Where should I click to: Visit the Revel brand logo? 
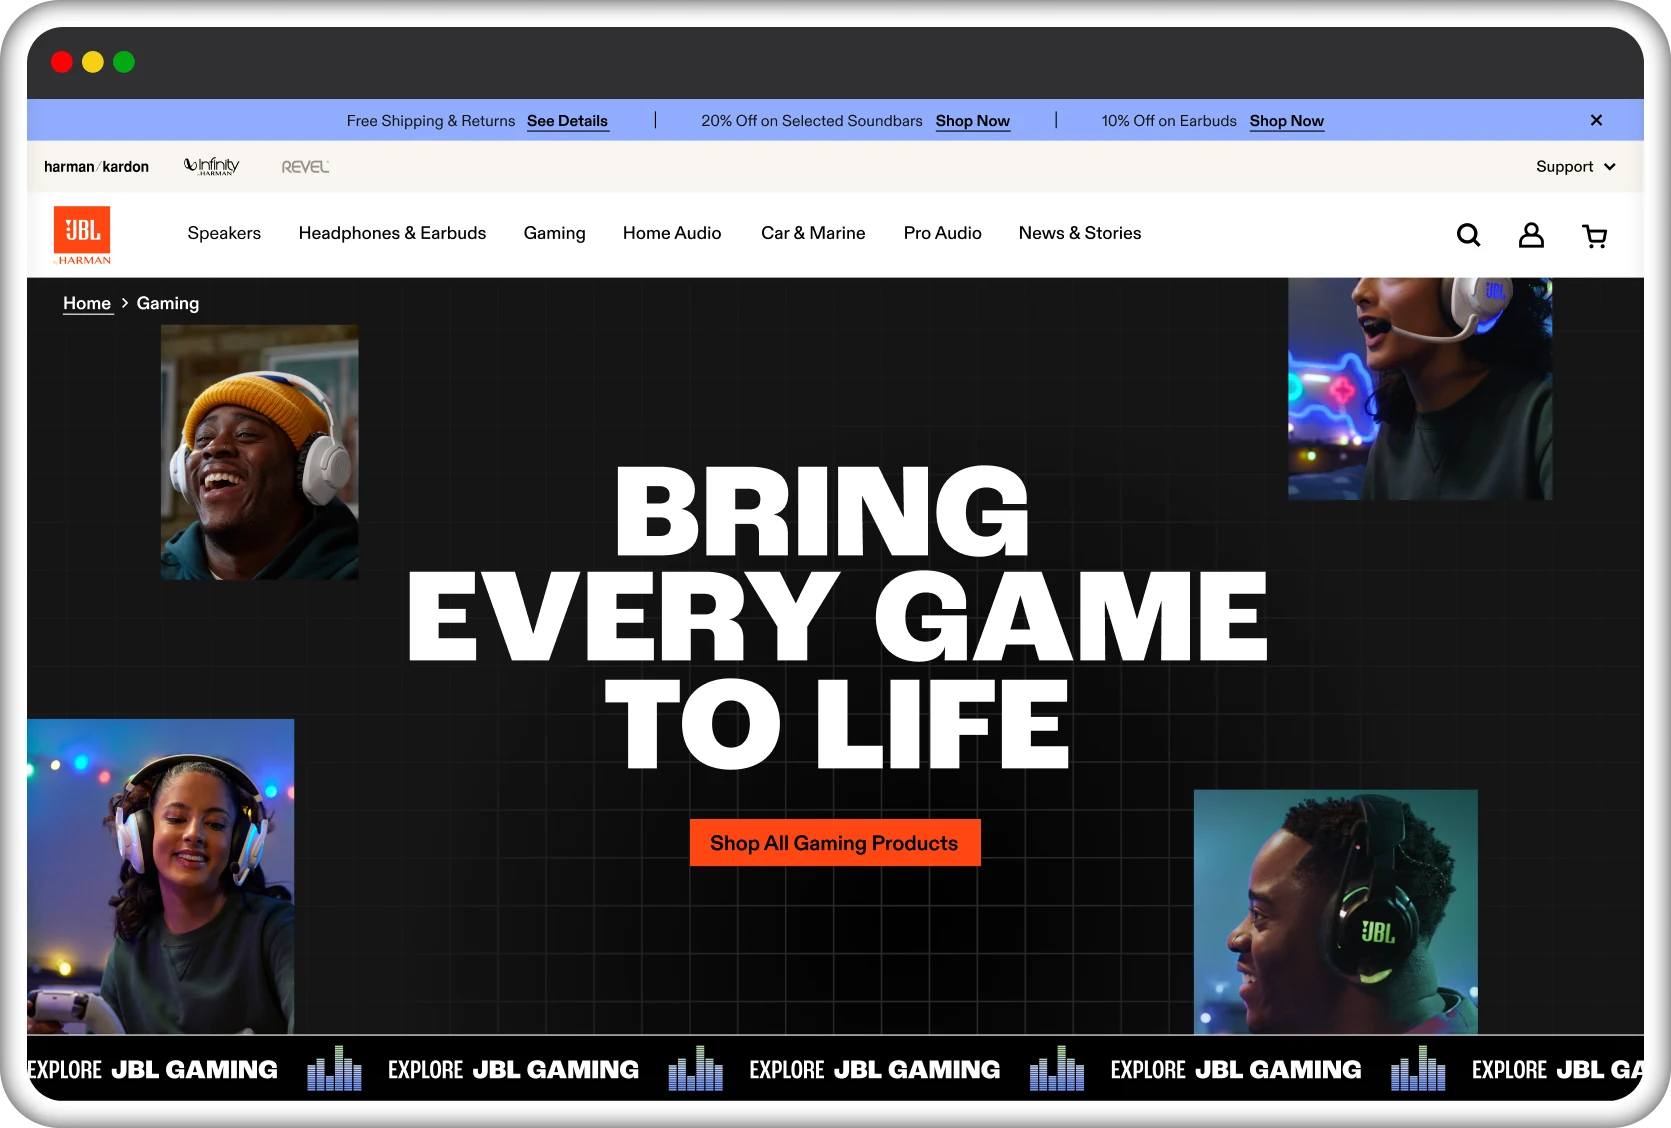tap(305, 167)
